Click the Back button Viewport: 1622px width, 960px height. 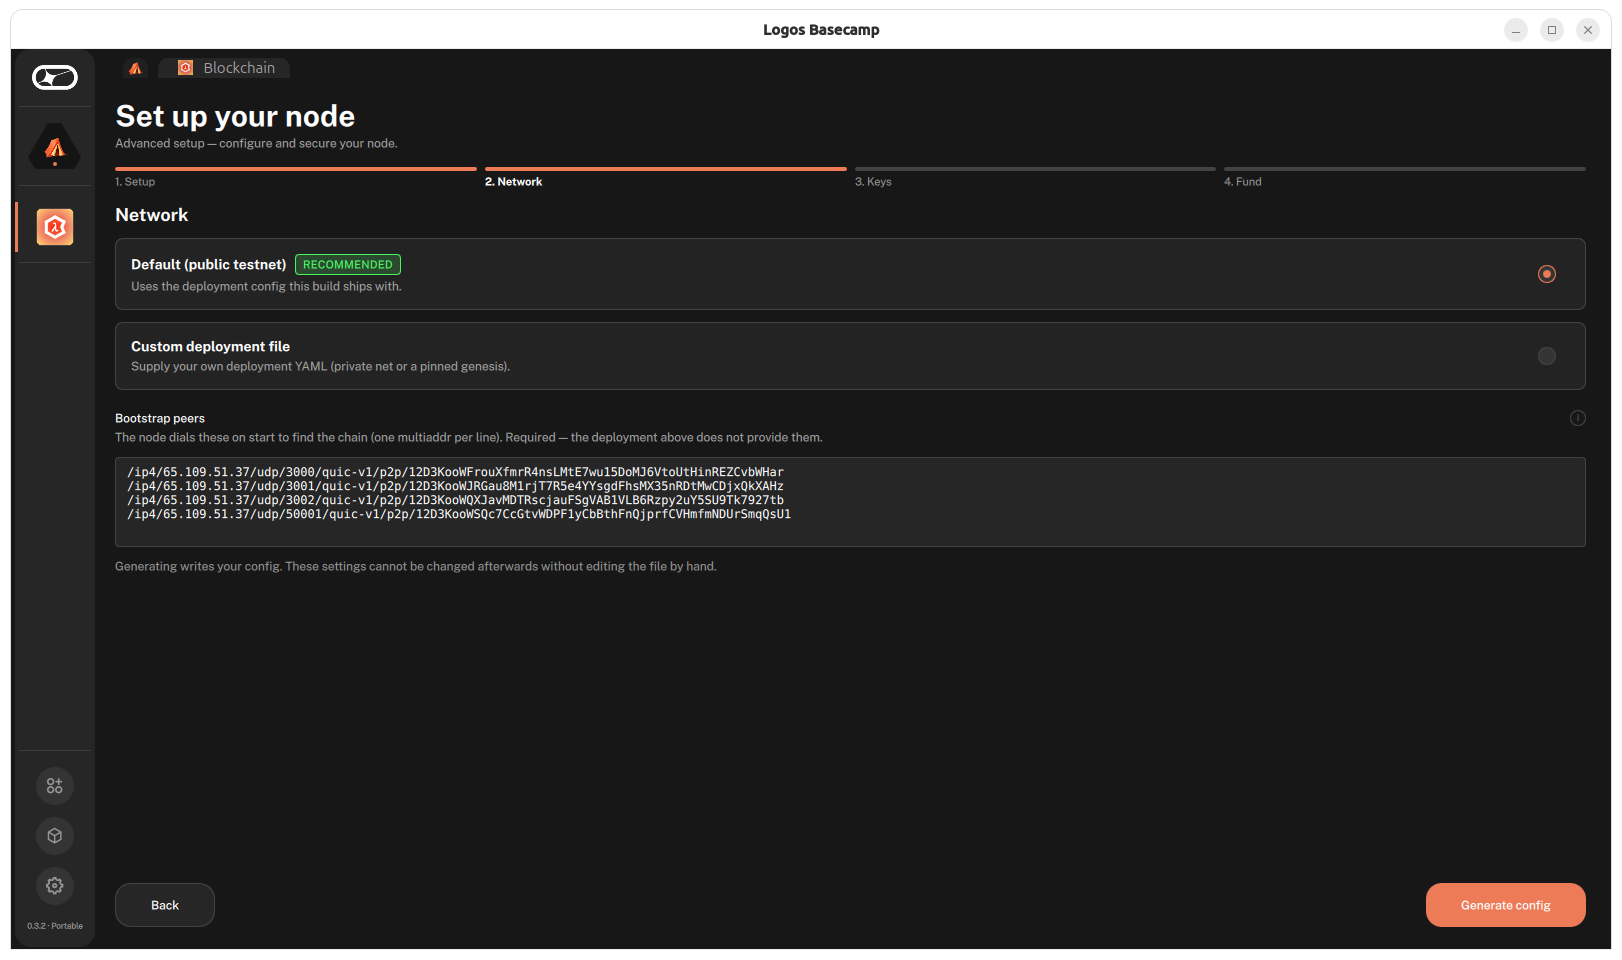click(165, 905)
